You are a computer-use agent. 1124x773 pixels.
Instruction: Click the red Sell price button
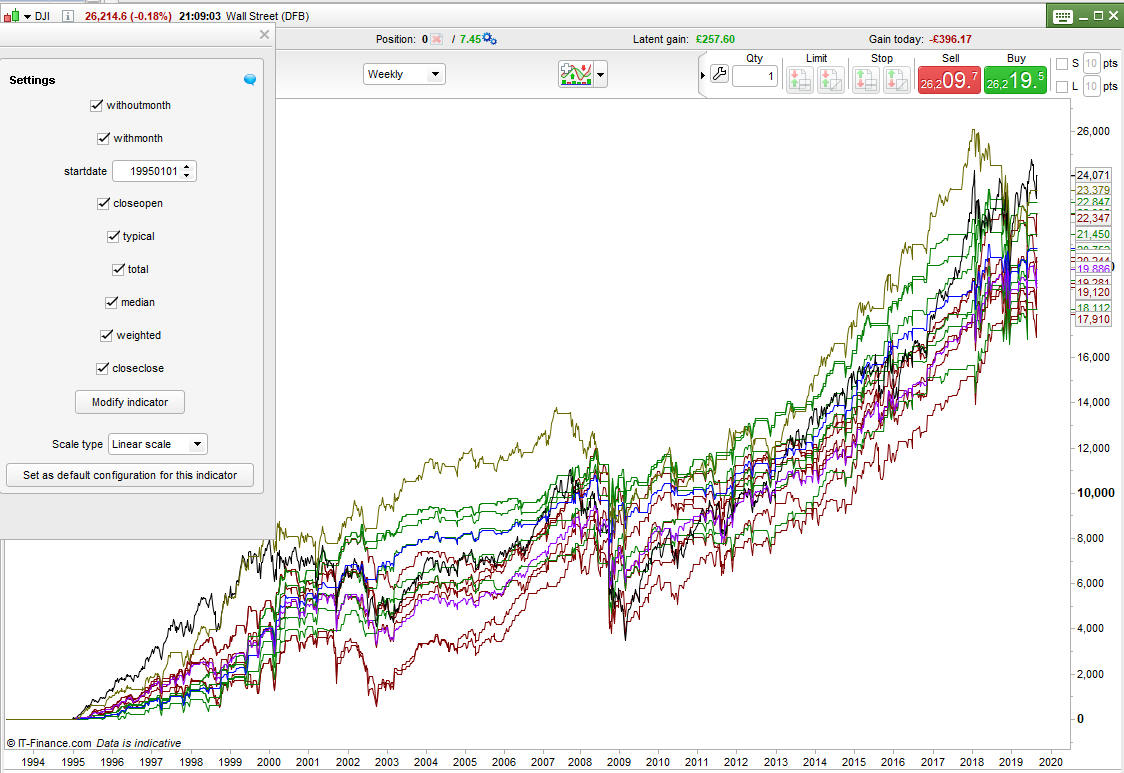tap(949, 80)
